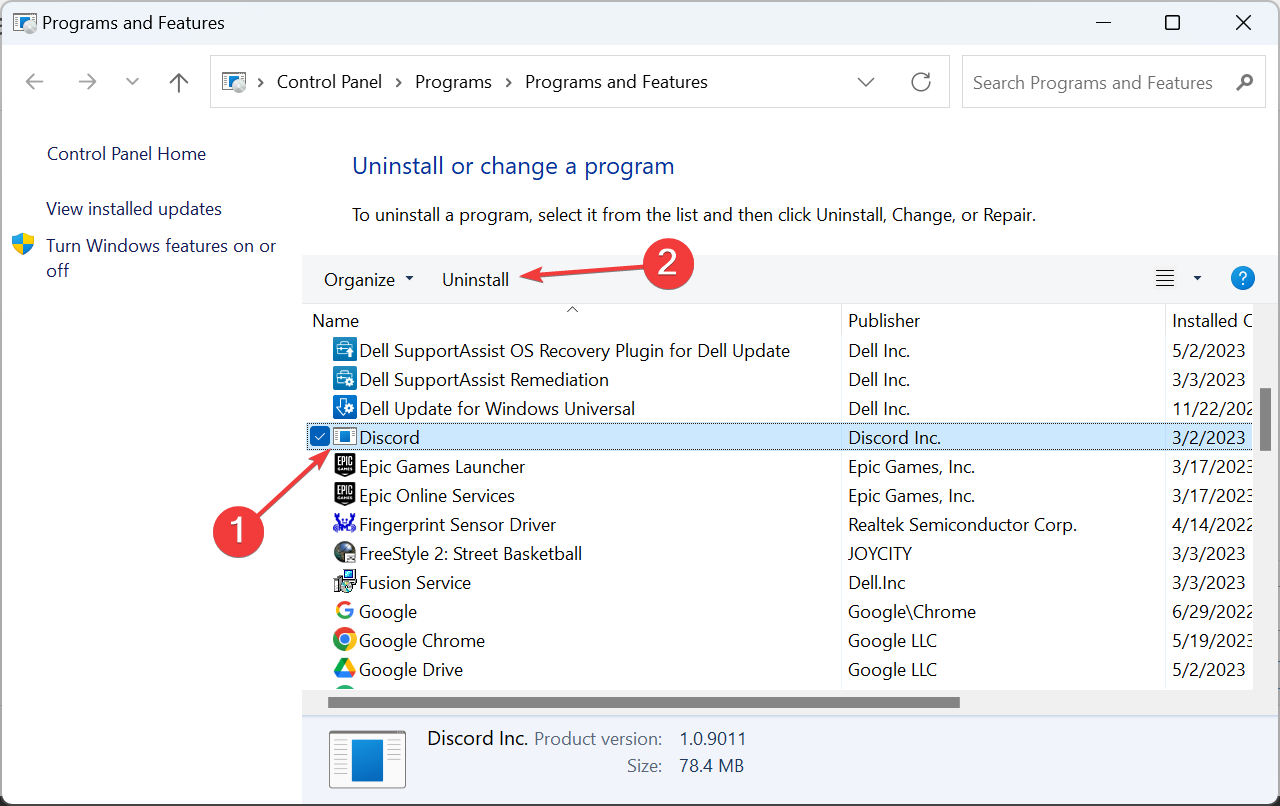Image resolution: width=1280 pixels, height=806 pixels.
Task: Click Google\Chrome publisher cell
Action: (x=912, y=611)
